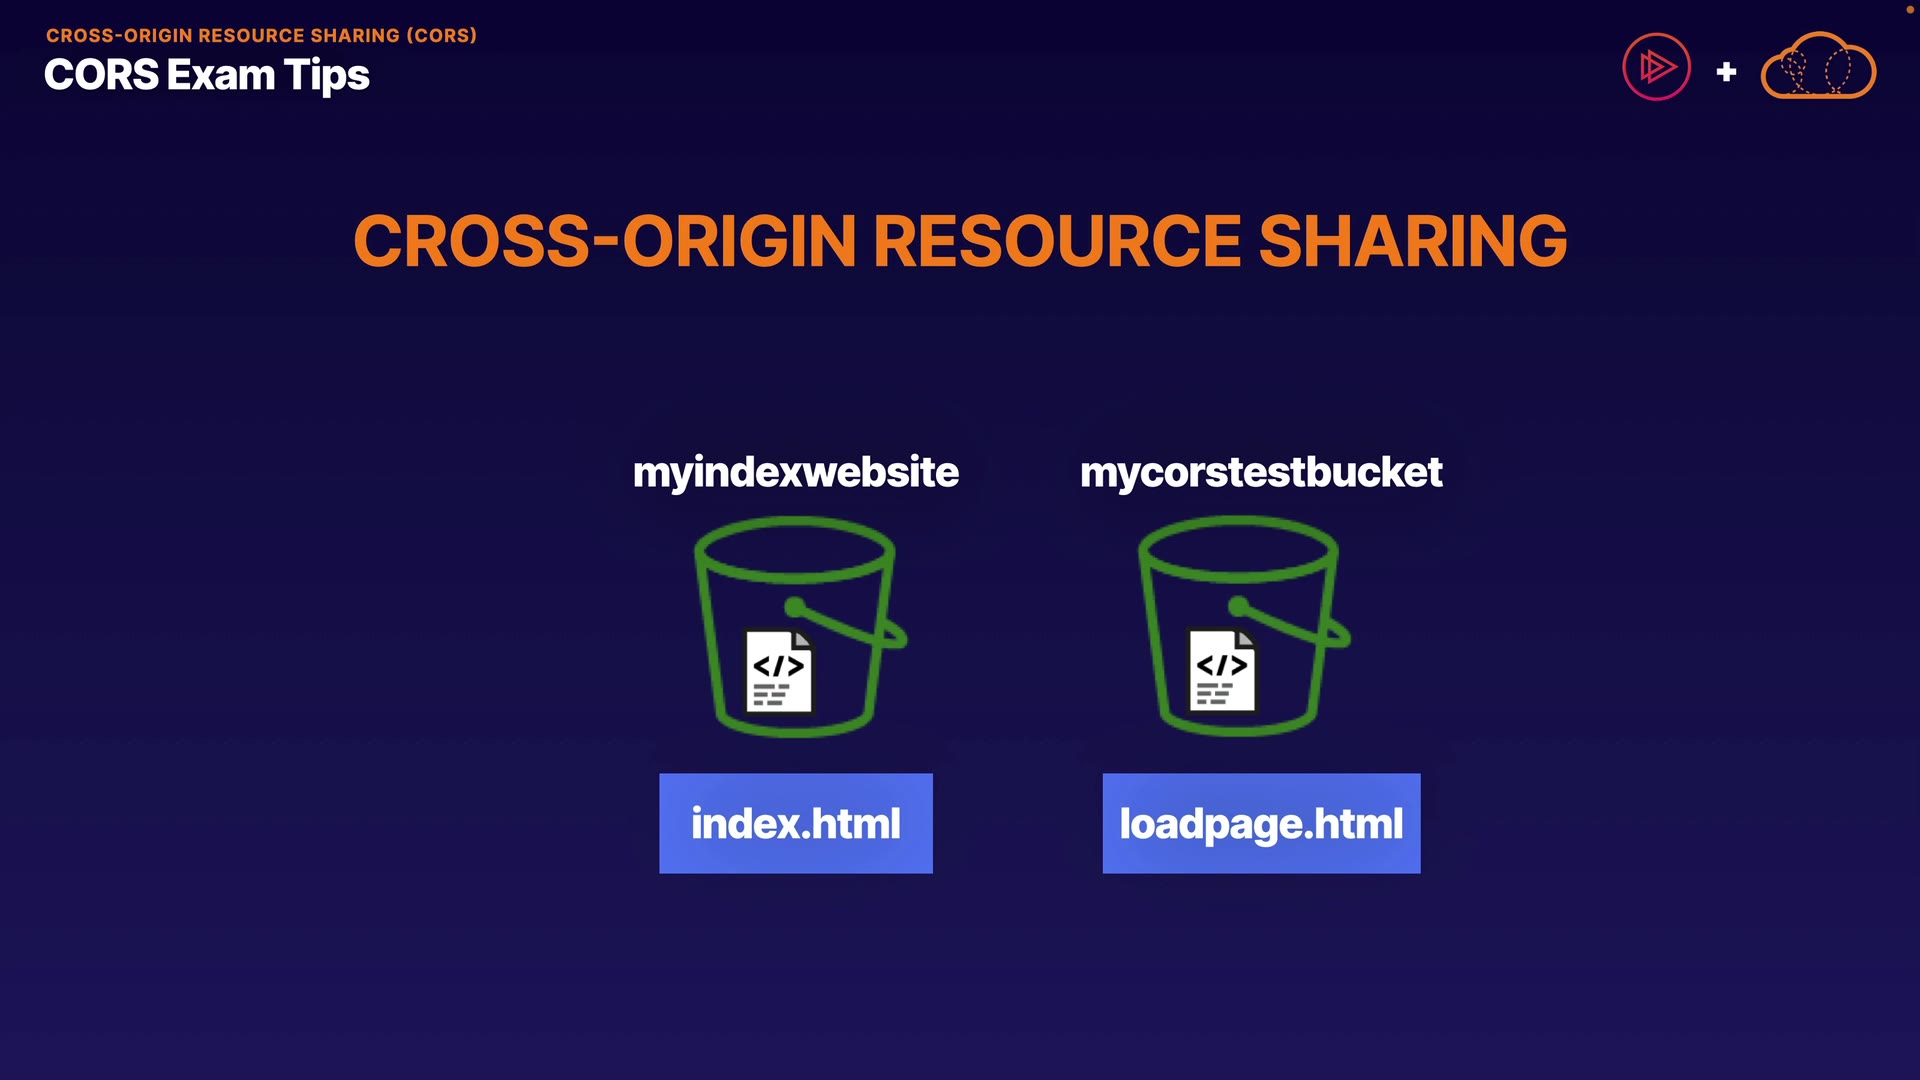The height and width of the screenshot is (1080, 1920).
Task: Click the myindexwebsite bucket name label
Action: pos(795,472)
